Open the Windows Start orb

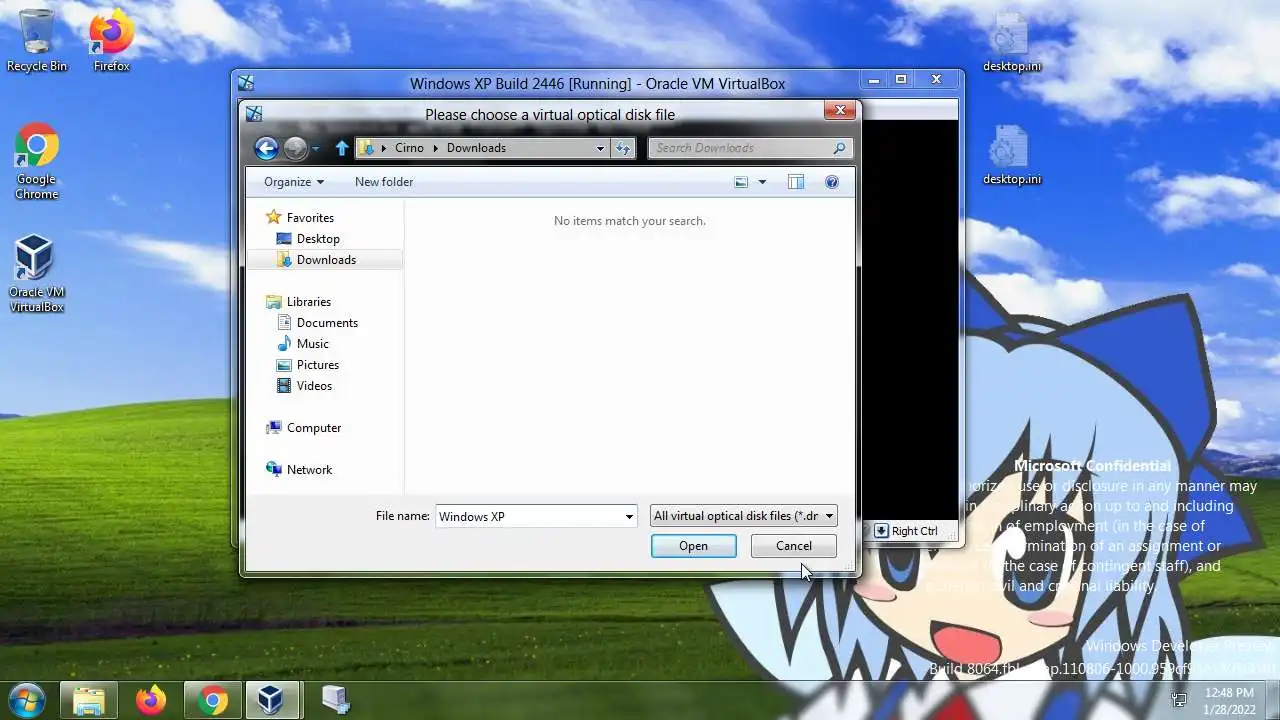coord(26,700)
